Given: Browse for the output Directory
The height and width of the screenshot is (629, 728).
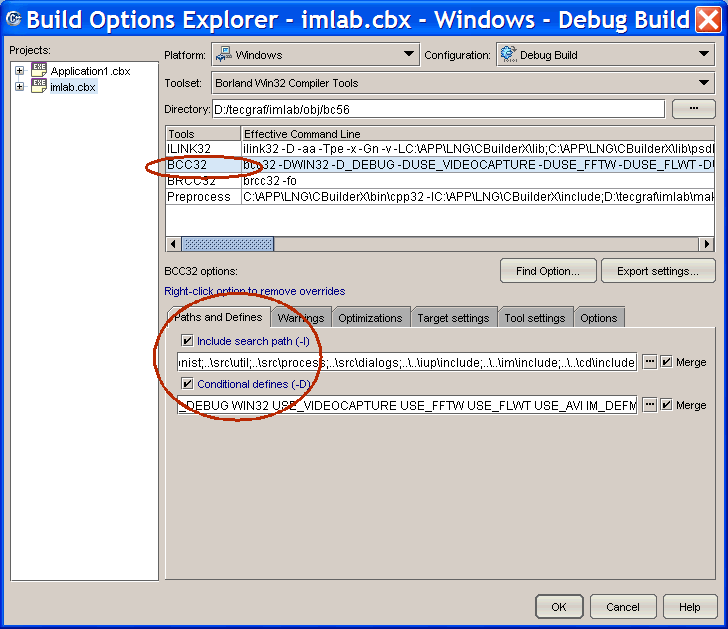Looking at the screenshot, I should point(694,109).
